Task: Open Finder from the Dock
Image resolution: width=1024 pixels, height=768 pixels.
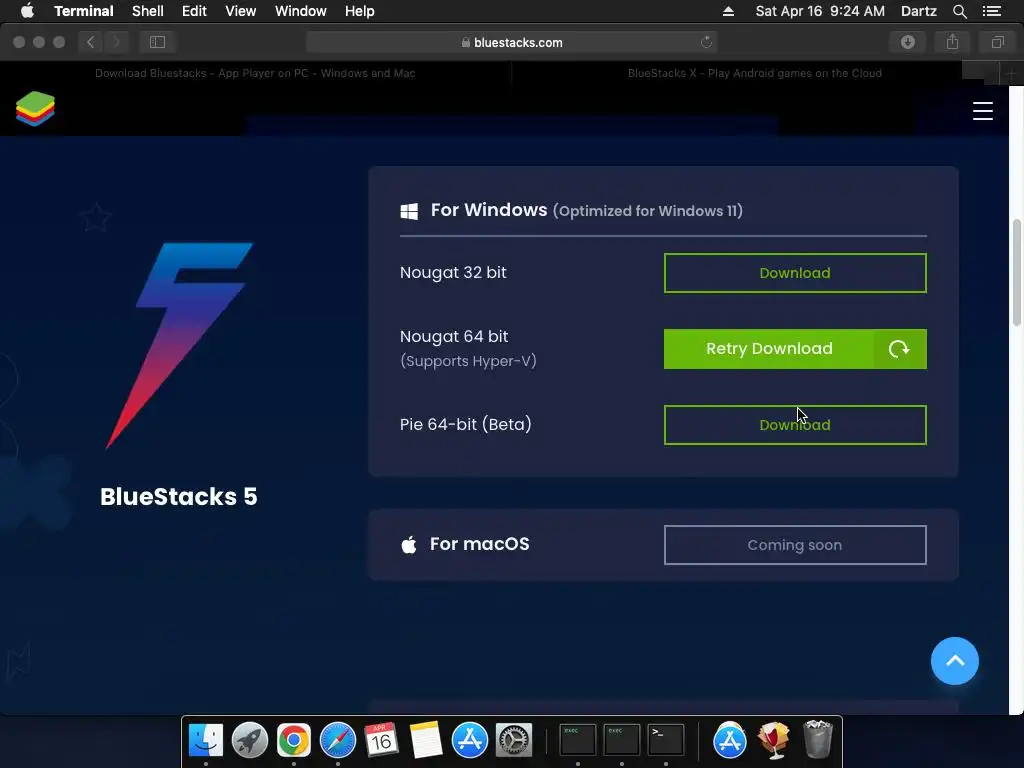Action: 206,740
